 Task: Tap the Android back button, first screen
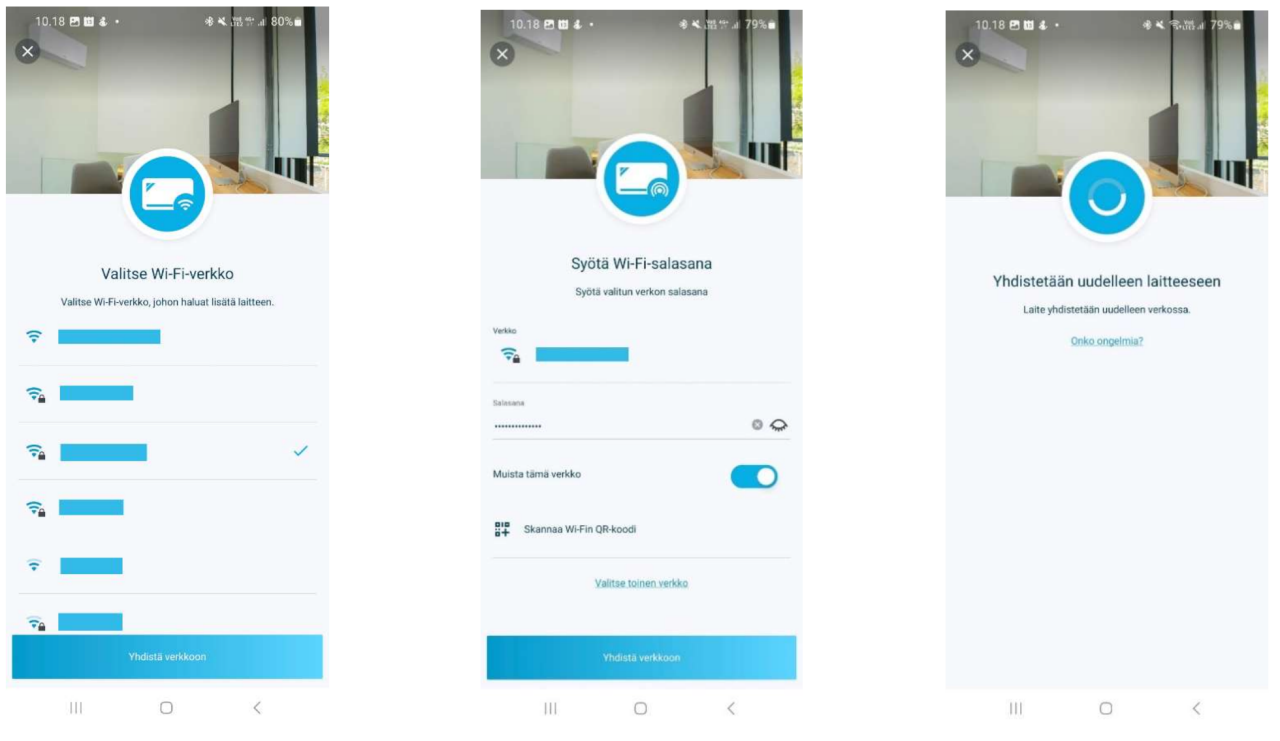[x=257, y=708]
